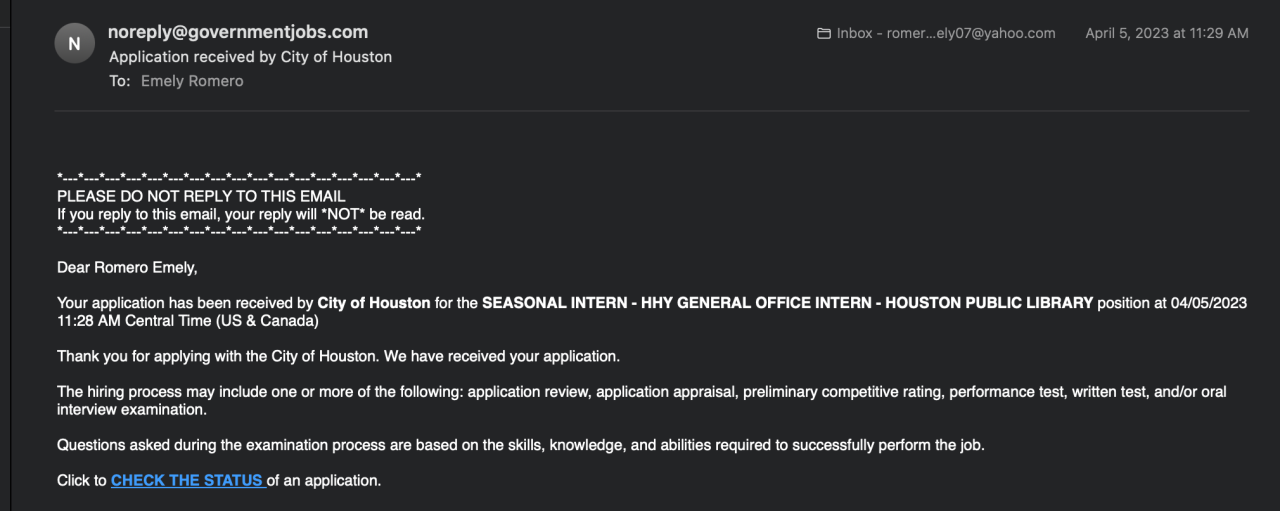Select the noreply@governmentjobs.com sender address

pyautogui.click(x=238, y=32)
